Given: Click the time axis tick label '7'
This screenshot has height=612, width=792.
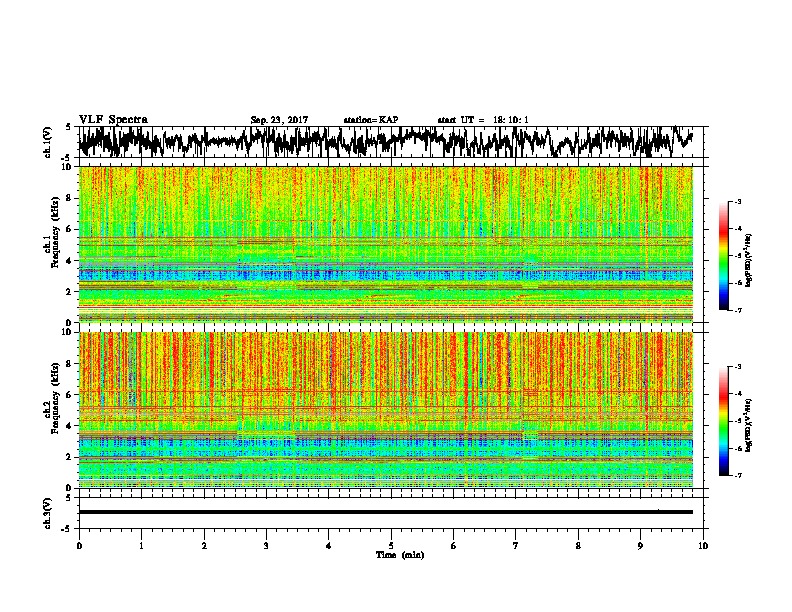Looking at the screenshot, I should [516, 546].
